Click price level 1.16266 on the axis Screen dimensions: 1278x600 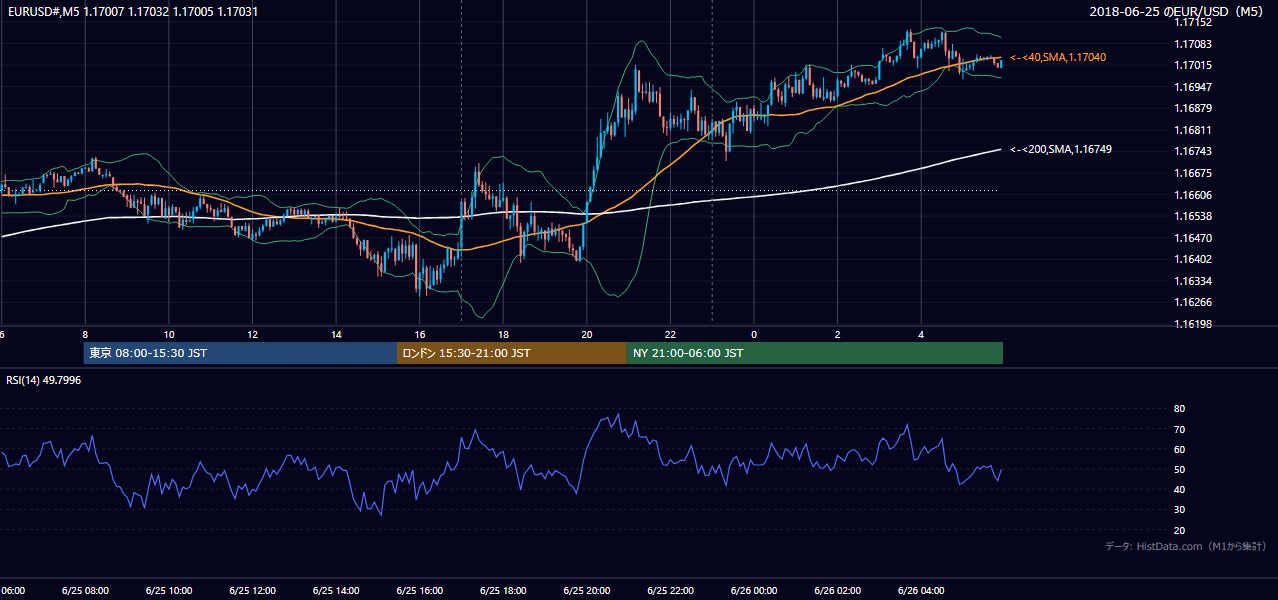(1193, 302)
